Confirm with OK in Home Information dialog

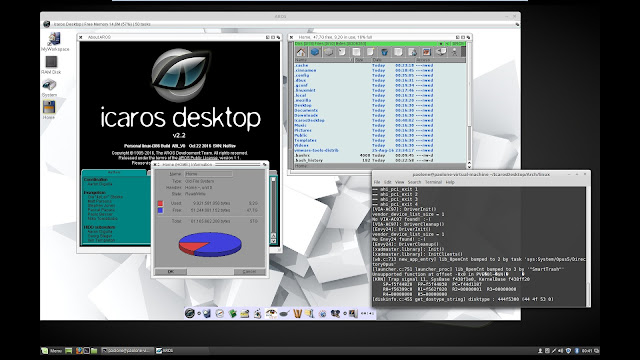(x=171, y=271)
